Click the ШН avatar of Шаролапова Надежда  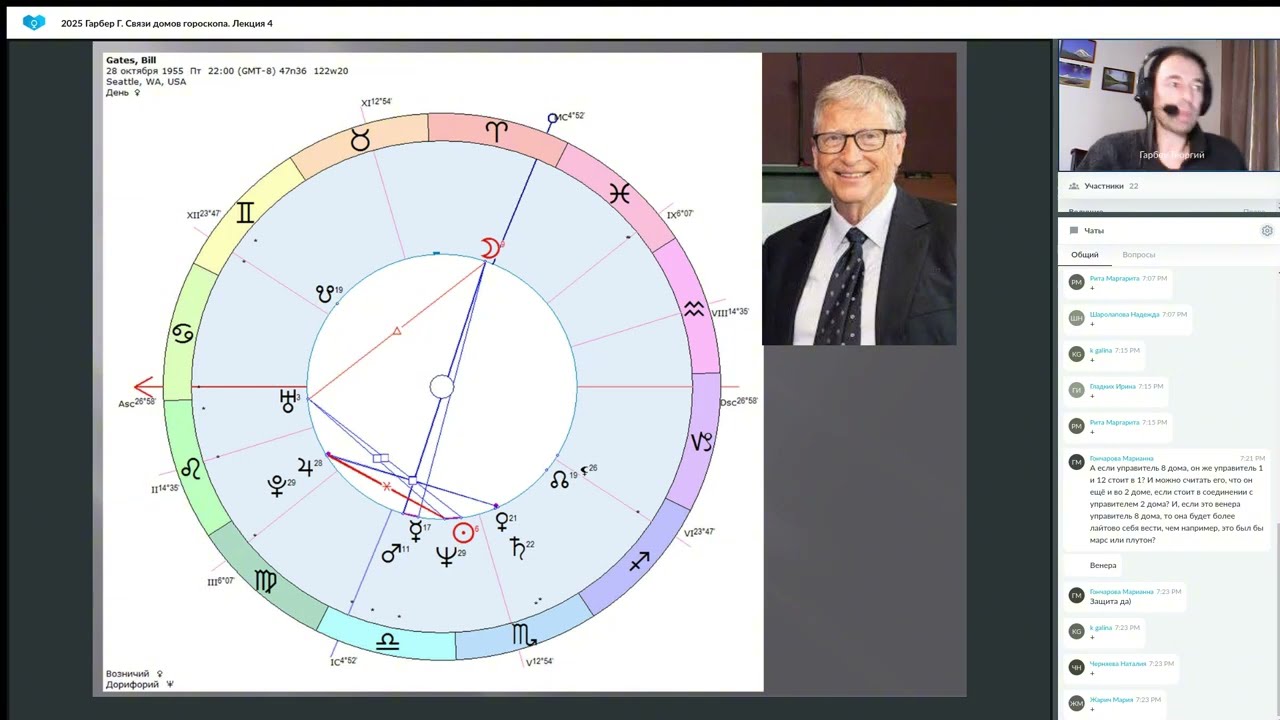tap(1076, 318)
